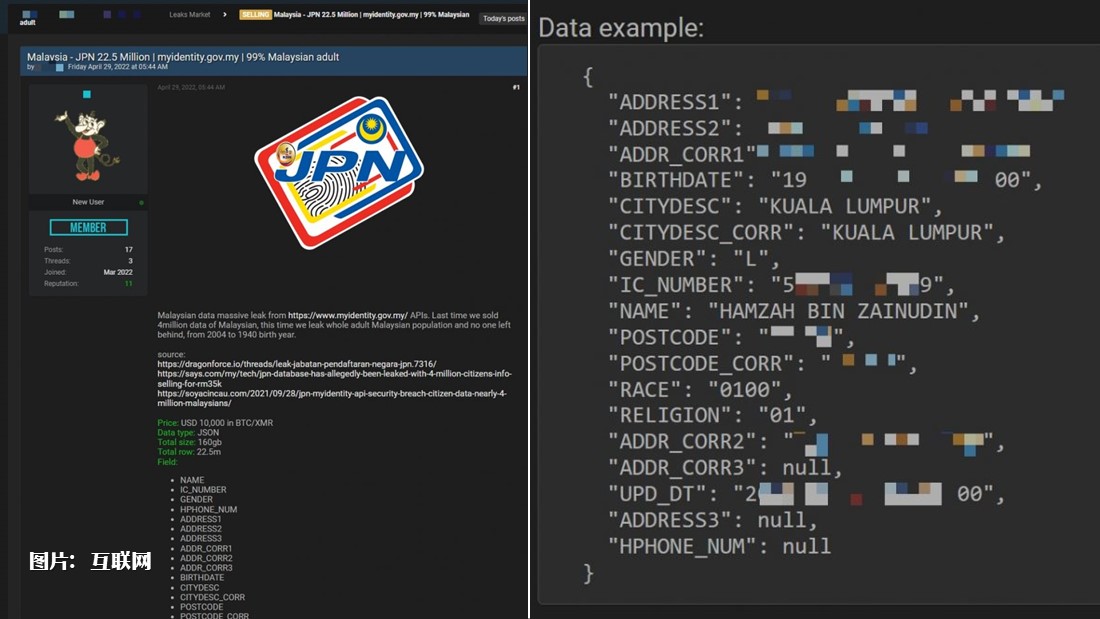1100x619 pixels.
Task: Click the Posts count 17
Action: point(128,250)
